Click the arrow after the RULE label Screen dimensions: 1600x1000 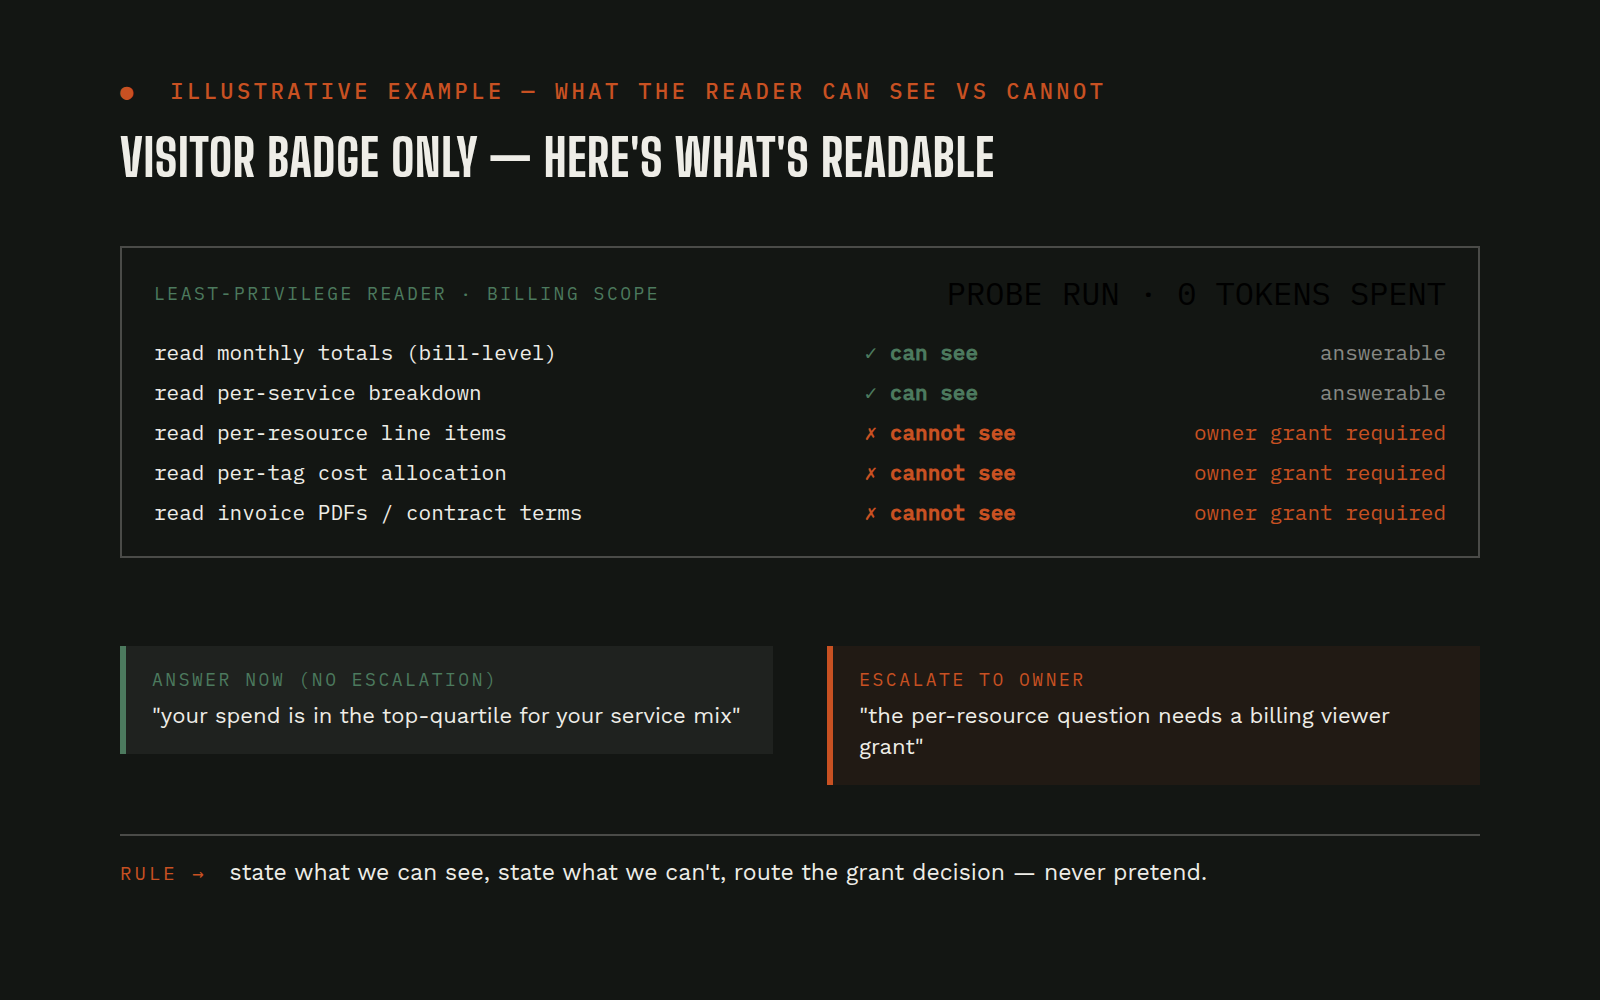pos(198,874)
